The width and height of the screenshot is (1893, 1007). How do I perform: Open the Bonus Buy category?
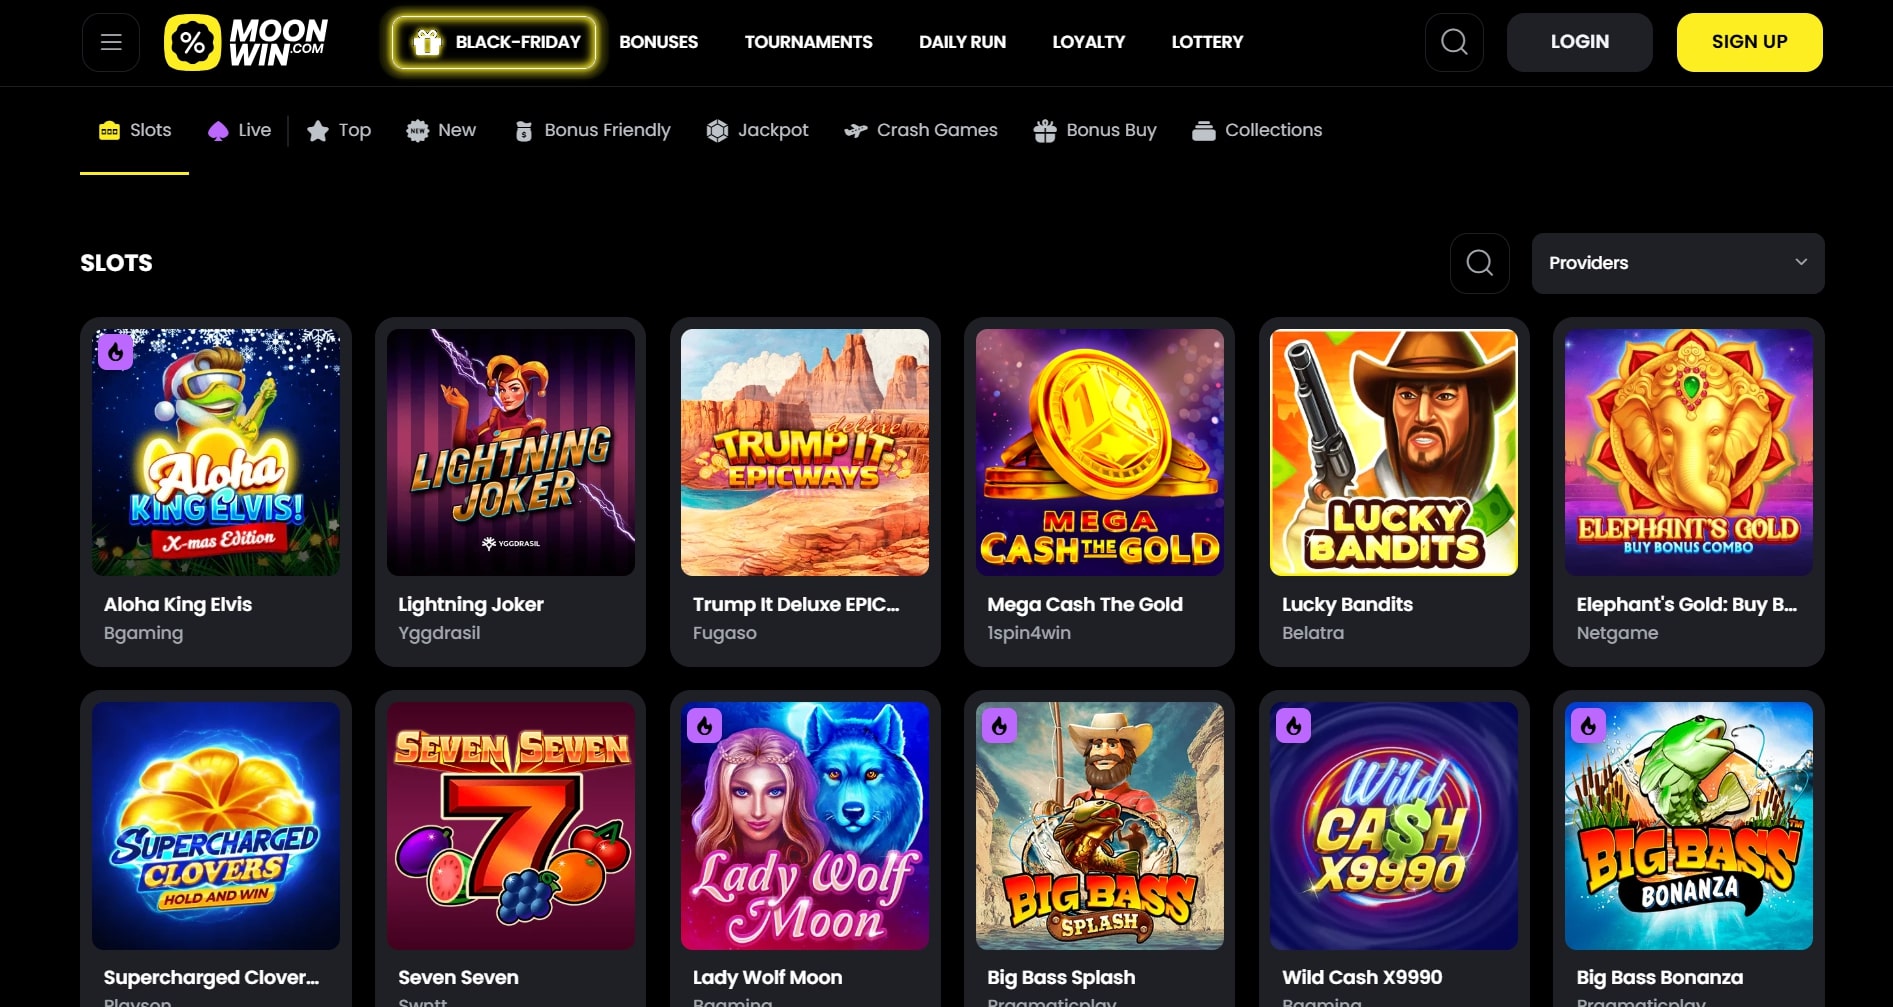[x=1095, y=130]
